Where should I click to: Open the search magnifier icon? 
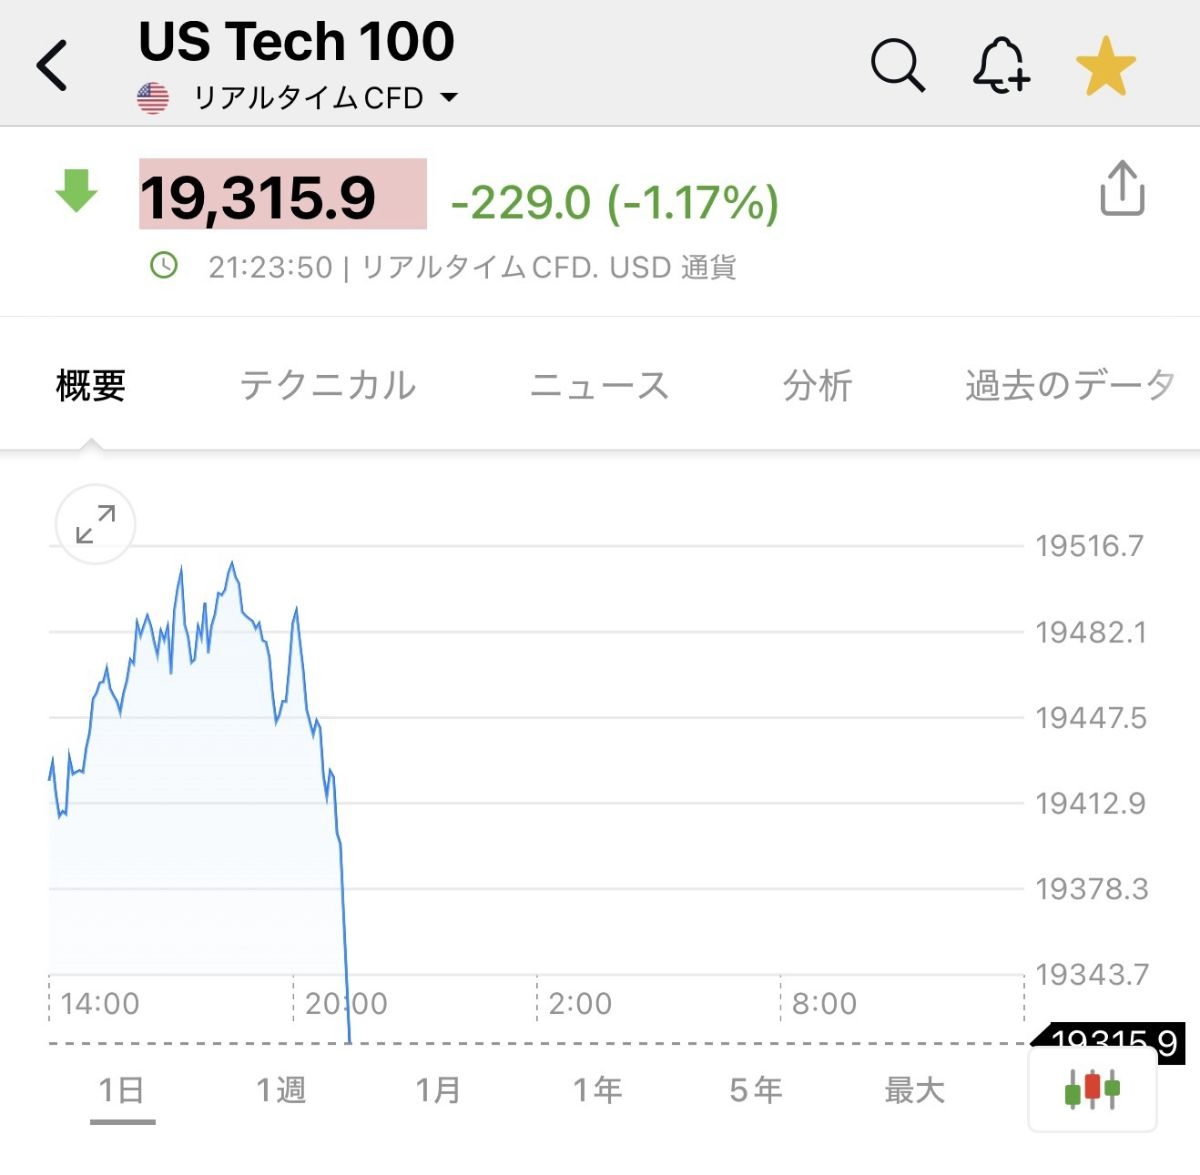point(897,66)
